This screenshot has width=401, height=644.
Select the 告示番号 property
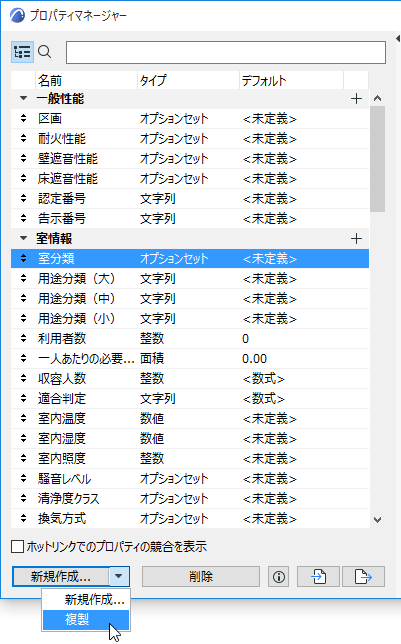tap(190, 218)
